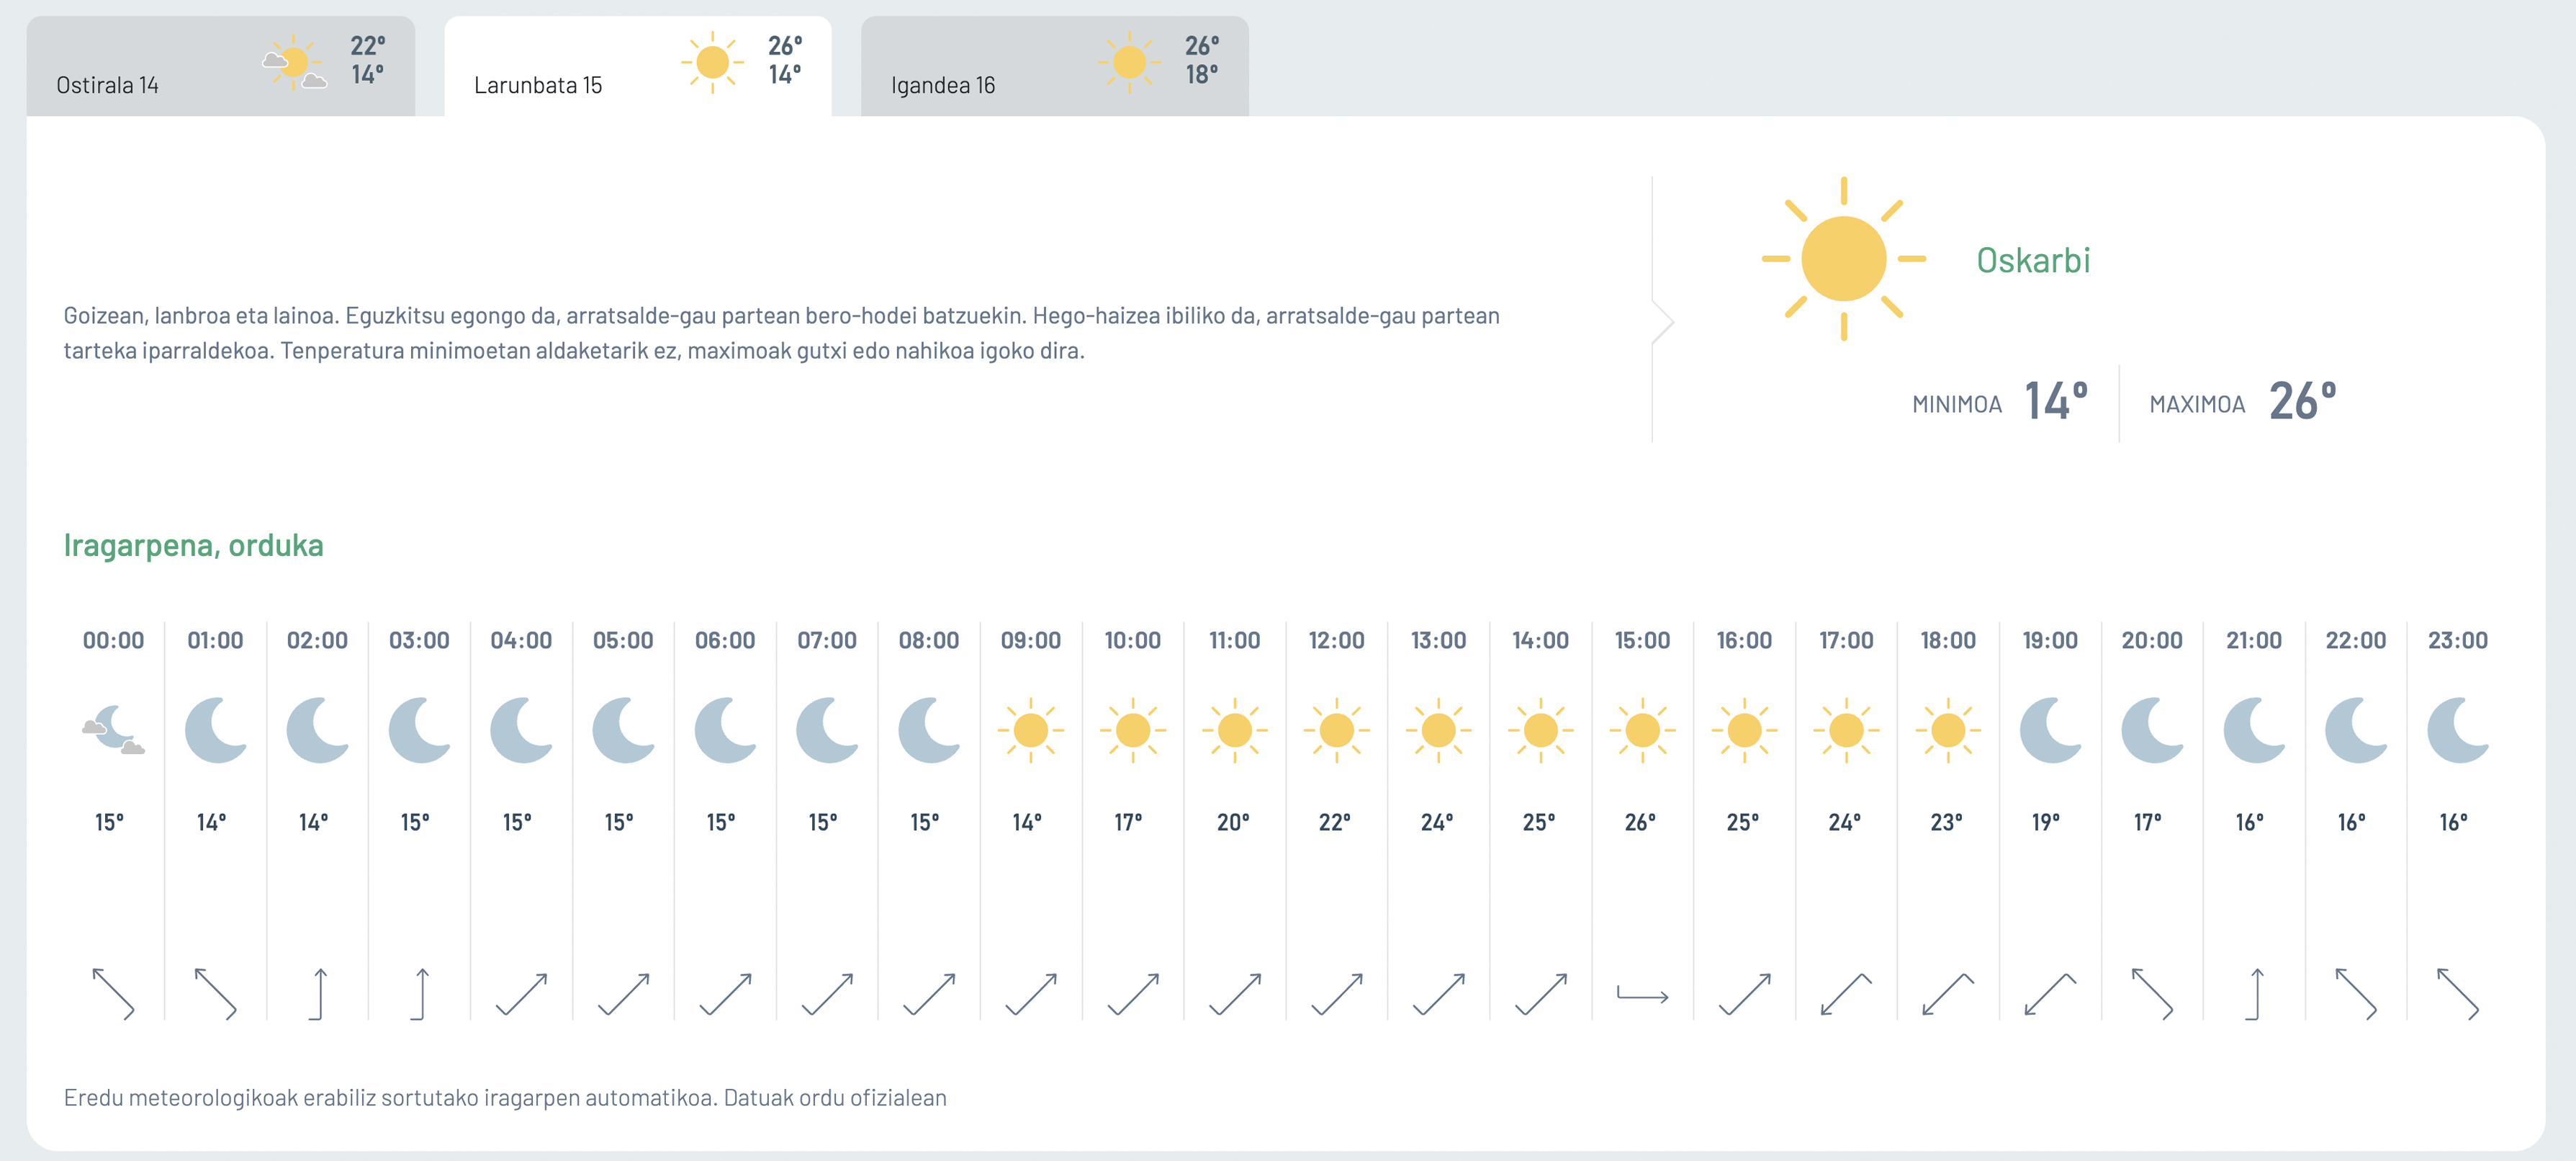Image resolution: width=2576 pixels, height=1161 pixels.
Task: Click the moon icon at 19:00
Action: (2050, 730)
